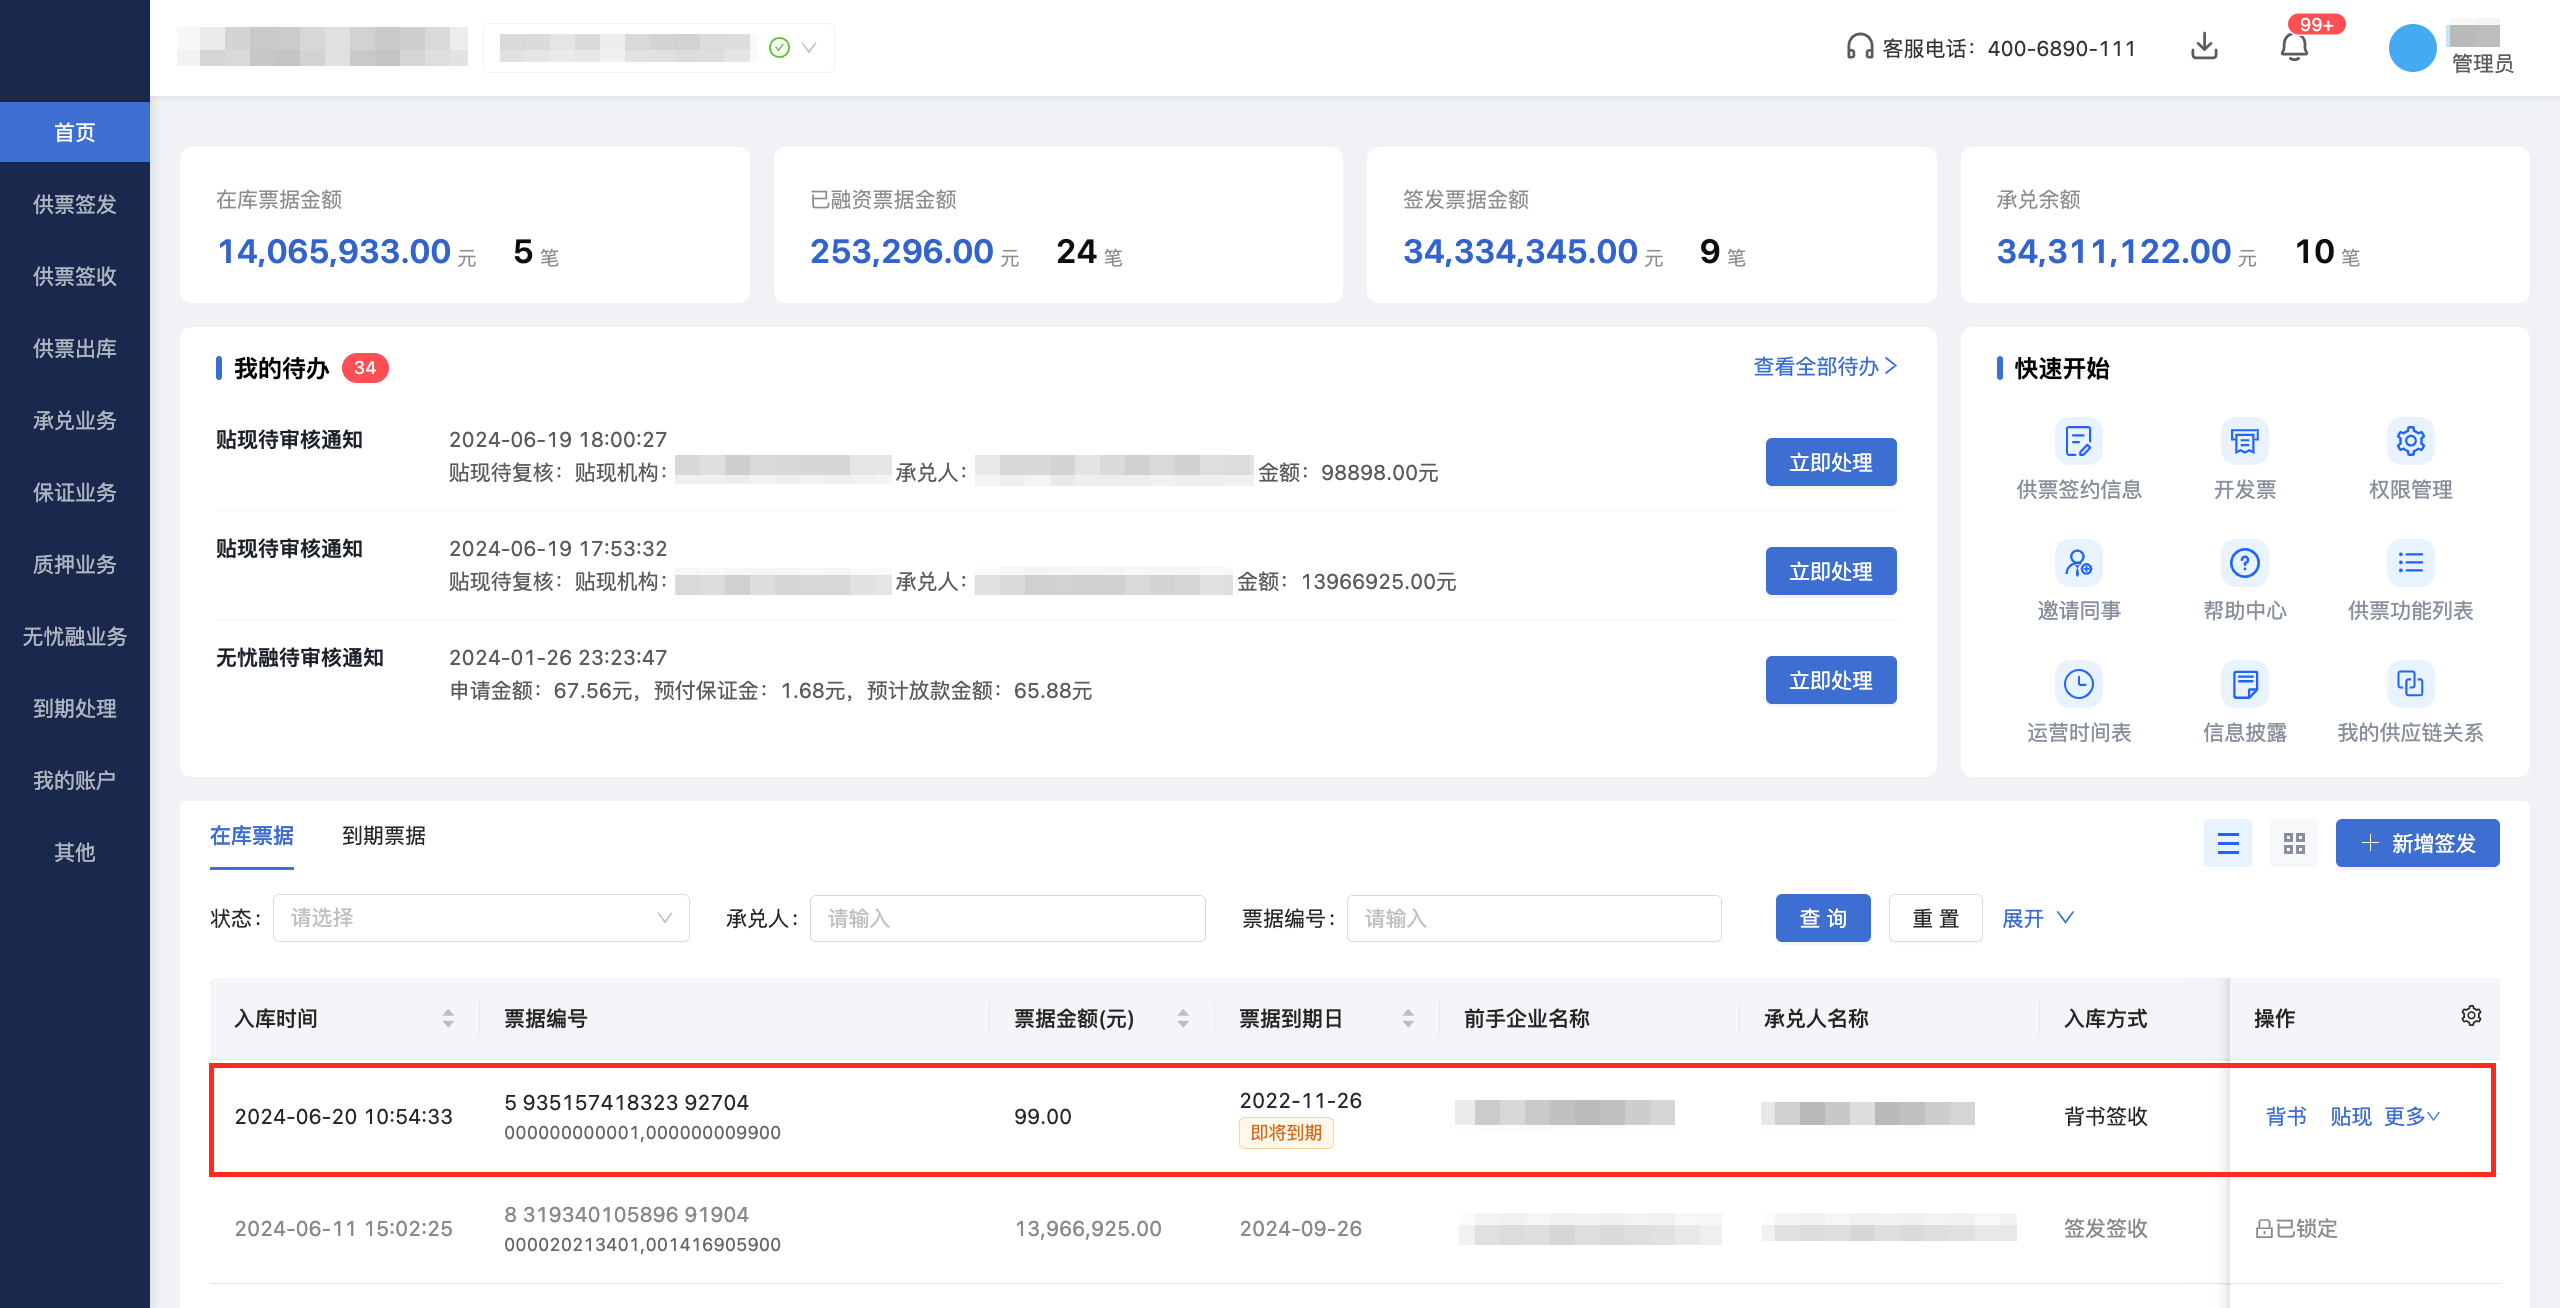
Task: Click the 邀请同事 icon
Action: point(2078,564)
